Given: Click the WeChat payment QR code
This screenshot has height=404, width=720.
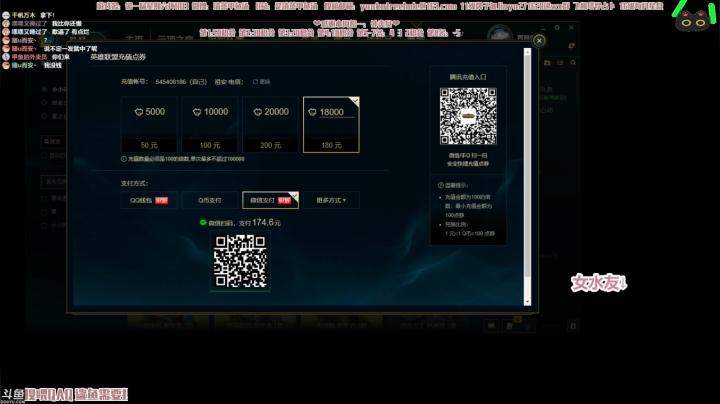Looking at the screenshot, I should click(240, 261).
